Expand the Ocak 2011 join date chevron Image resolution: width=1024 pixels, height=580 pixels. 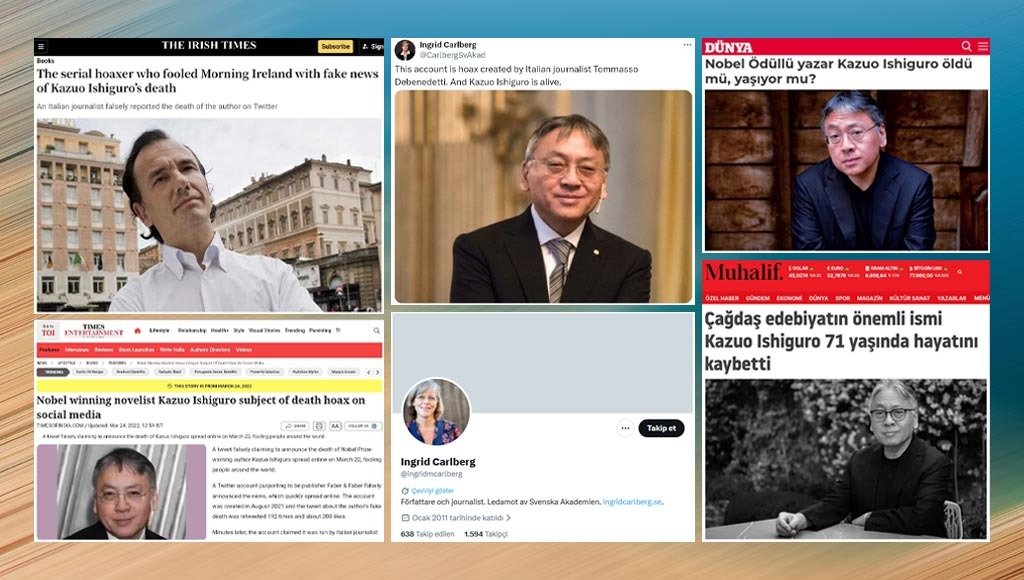click(x=509, y=518)
